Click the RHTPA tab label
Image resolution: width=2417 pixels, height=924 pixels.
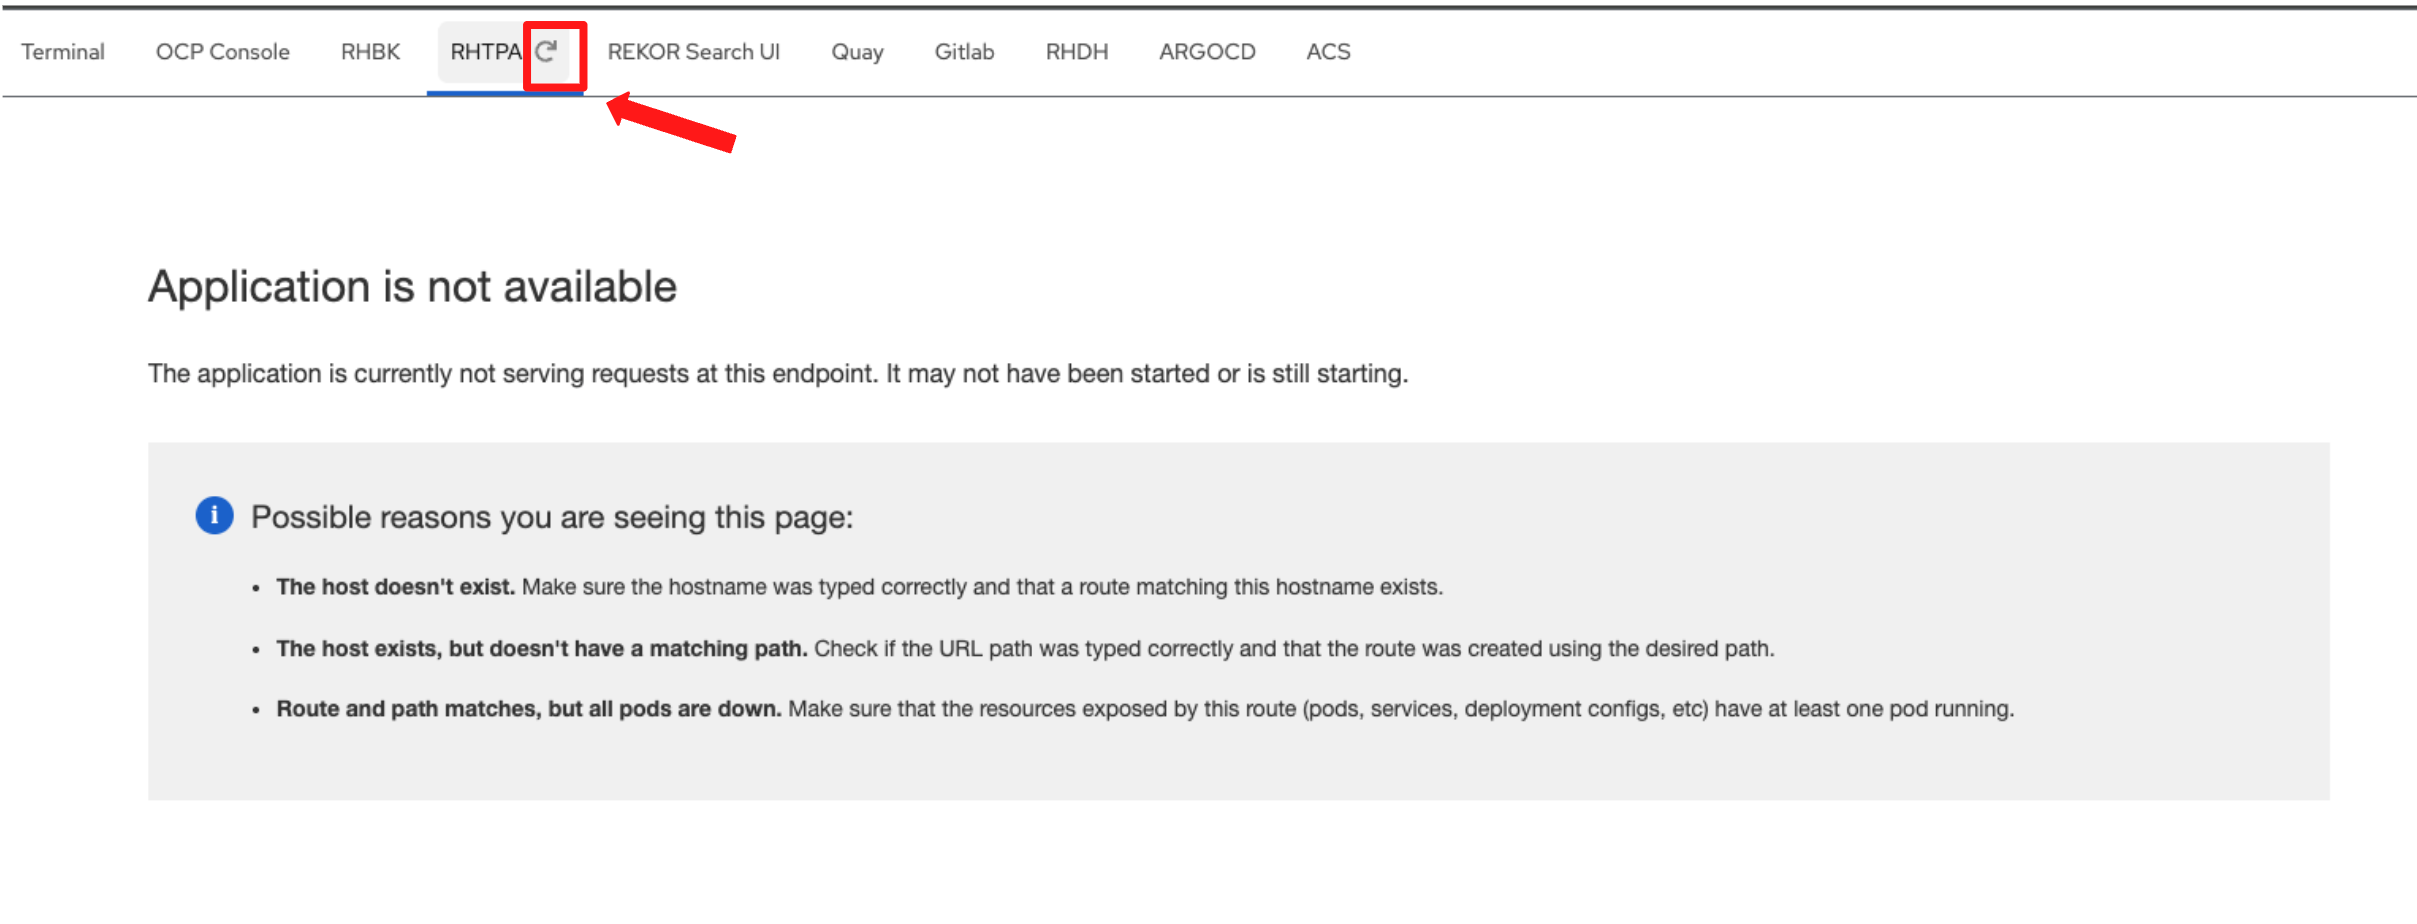click(x=486, y=52)
